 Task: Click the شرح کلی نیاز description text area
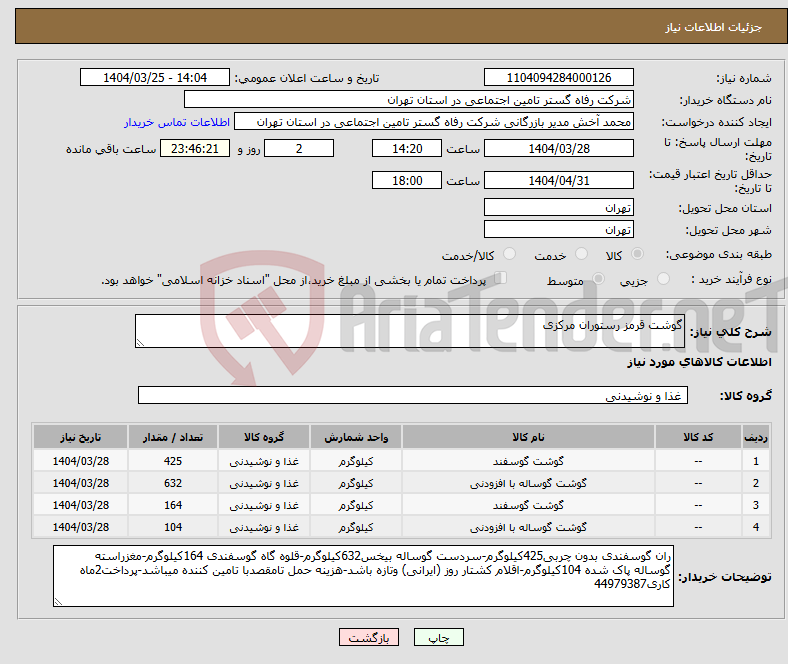click(410, 331)
